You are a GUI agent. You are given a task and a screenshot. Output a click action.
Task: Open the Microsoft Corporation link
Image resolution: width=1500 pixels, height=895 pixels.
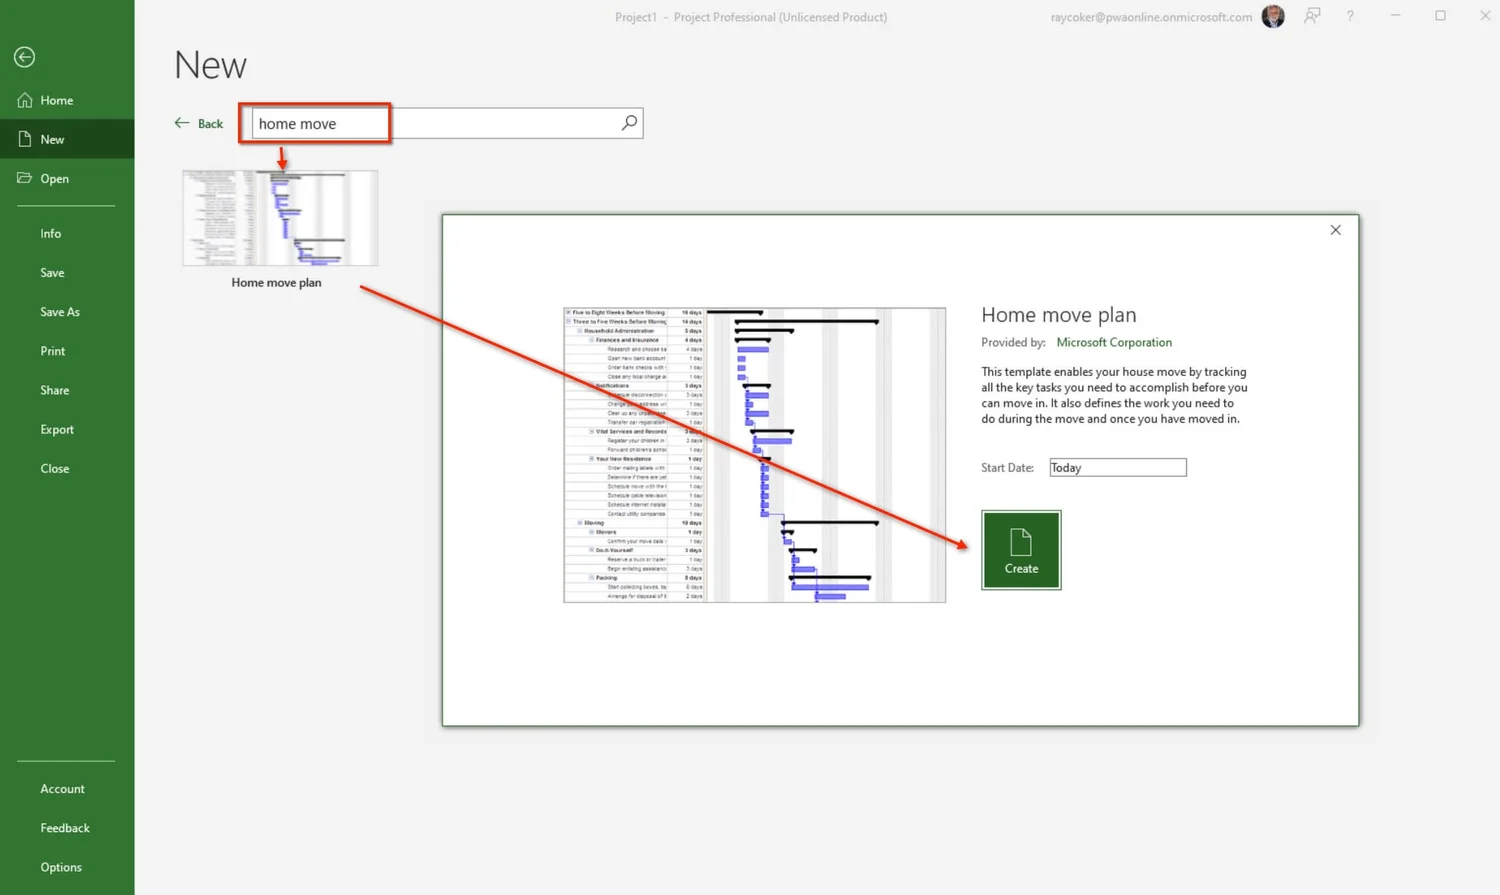(x=1114, y=342)
